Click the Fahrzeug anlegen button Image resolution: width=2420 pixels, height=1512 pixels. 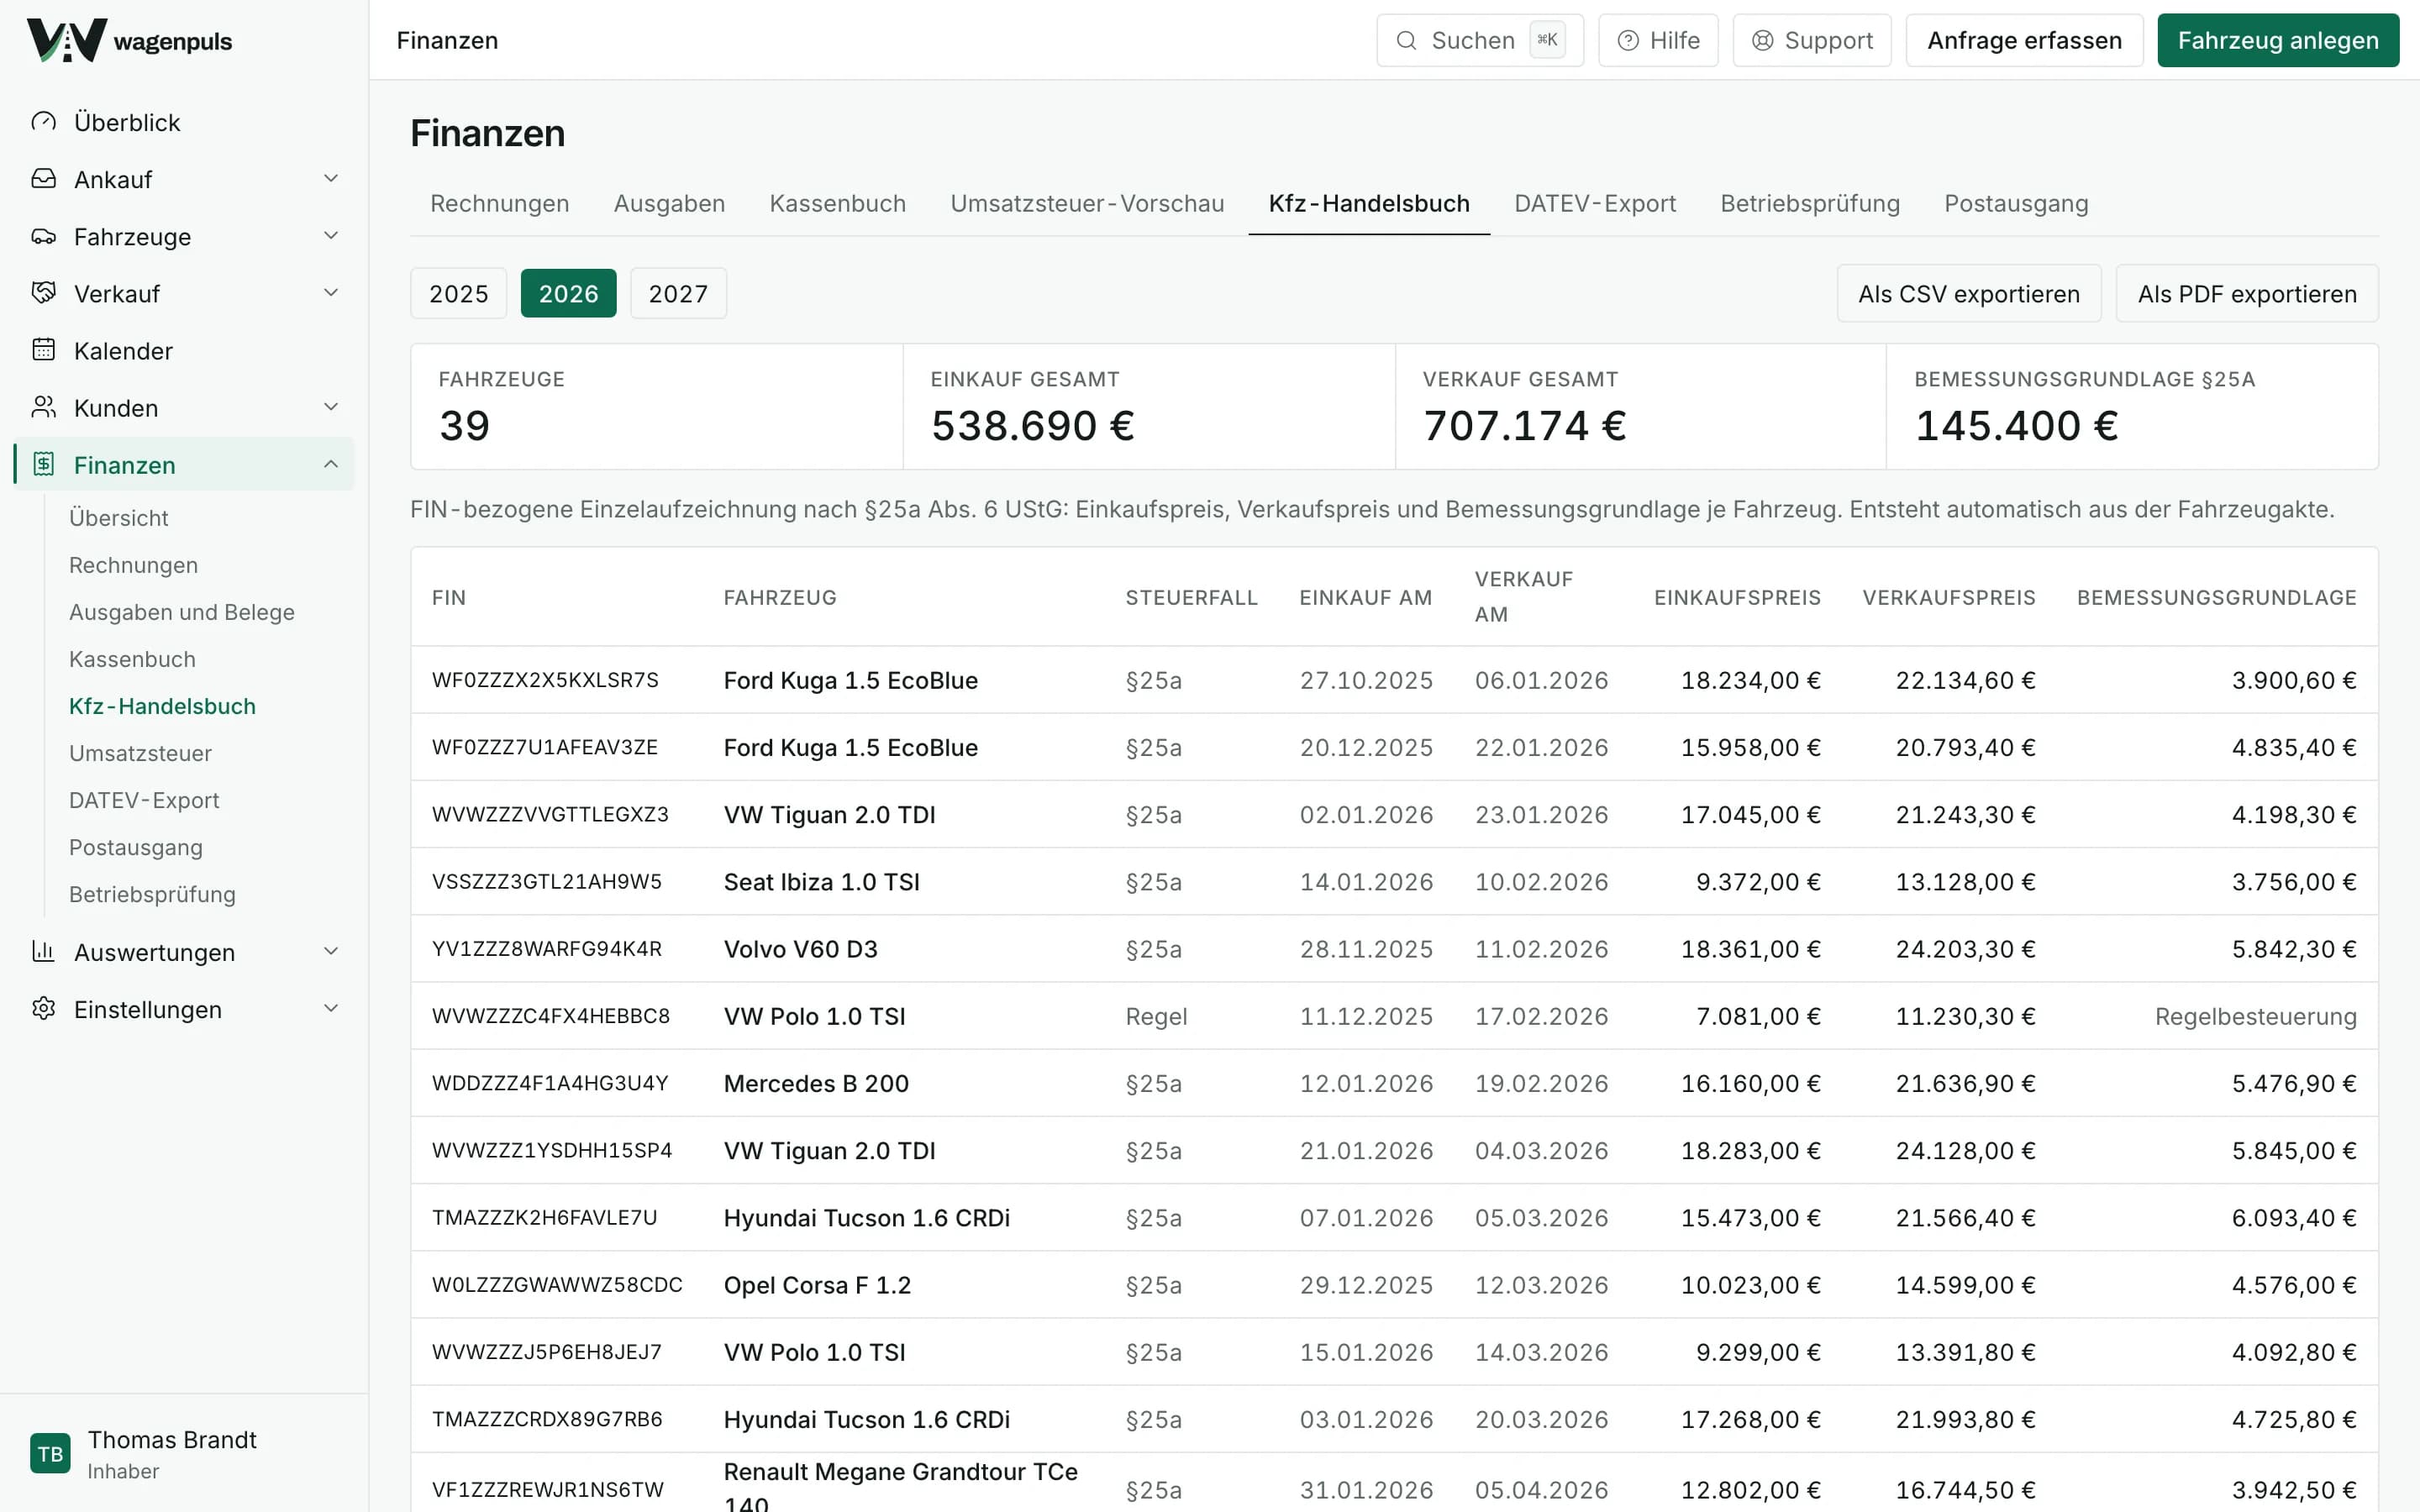2278,40
